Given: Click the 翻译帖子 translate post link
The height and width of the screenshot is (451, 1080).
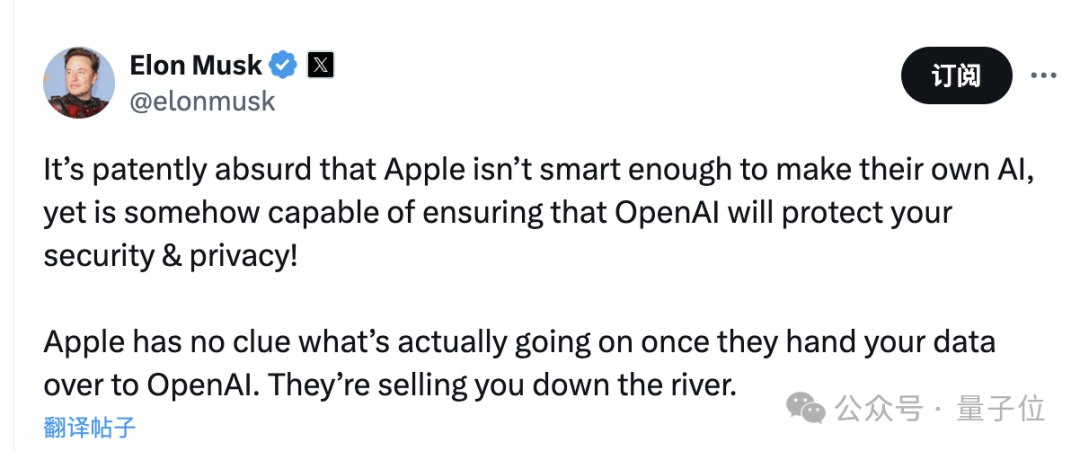Looking at the screenshot, I should click(x=90, y=428).
